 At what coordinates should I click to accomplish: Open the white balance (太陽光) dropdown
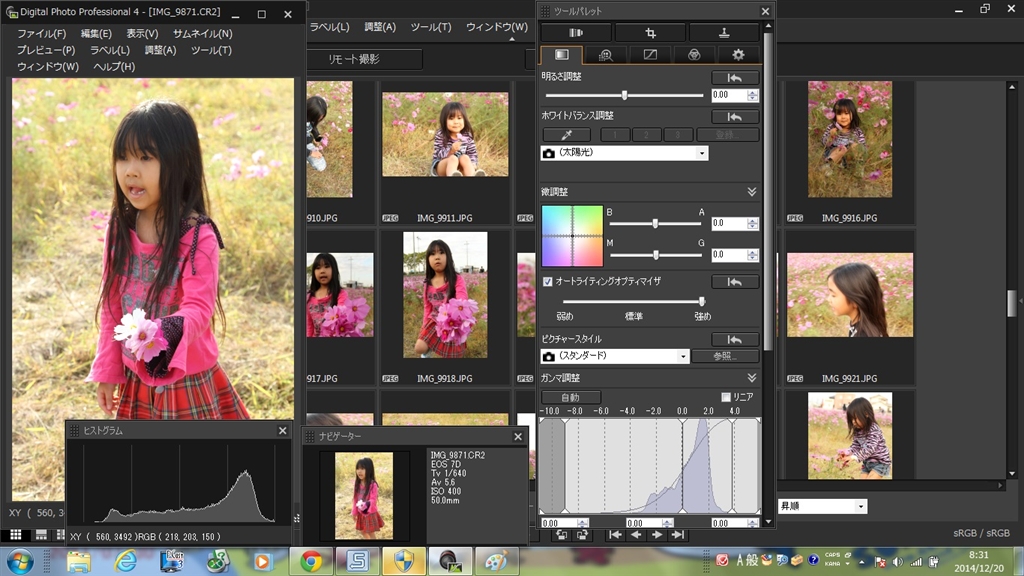703,154
